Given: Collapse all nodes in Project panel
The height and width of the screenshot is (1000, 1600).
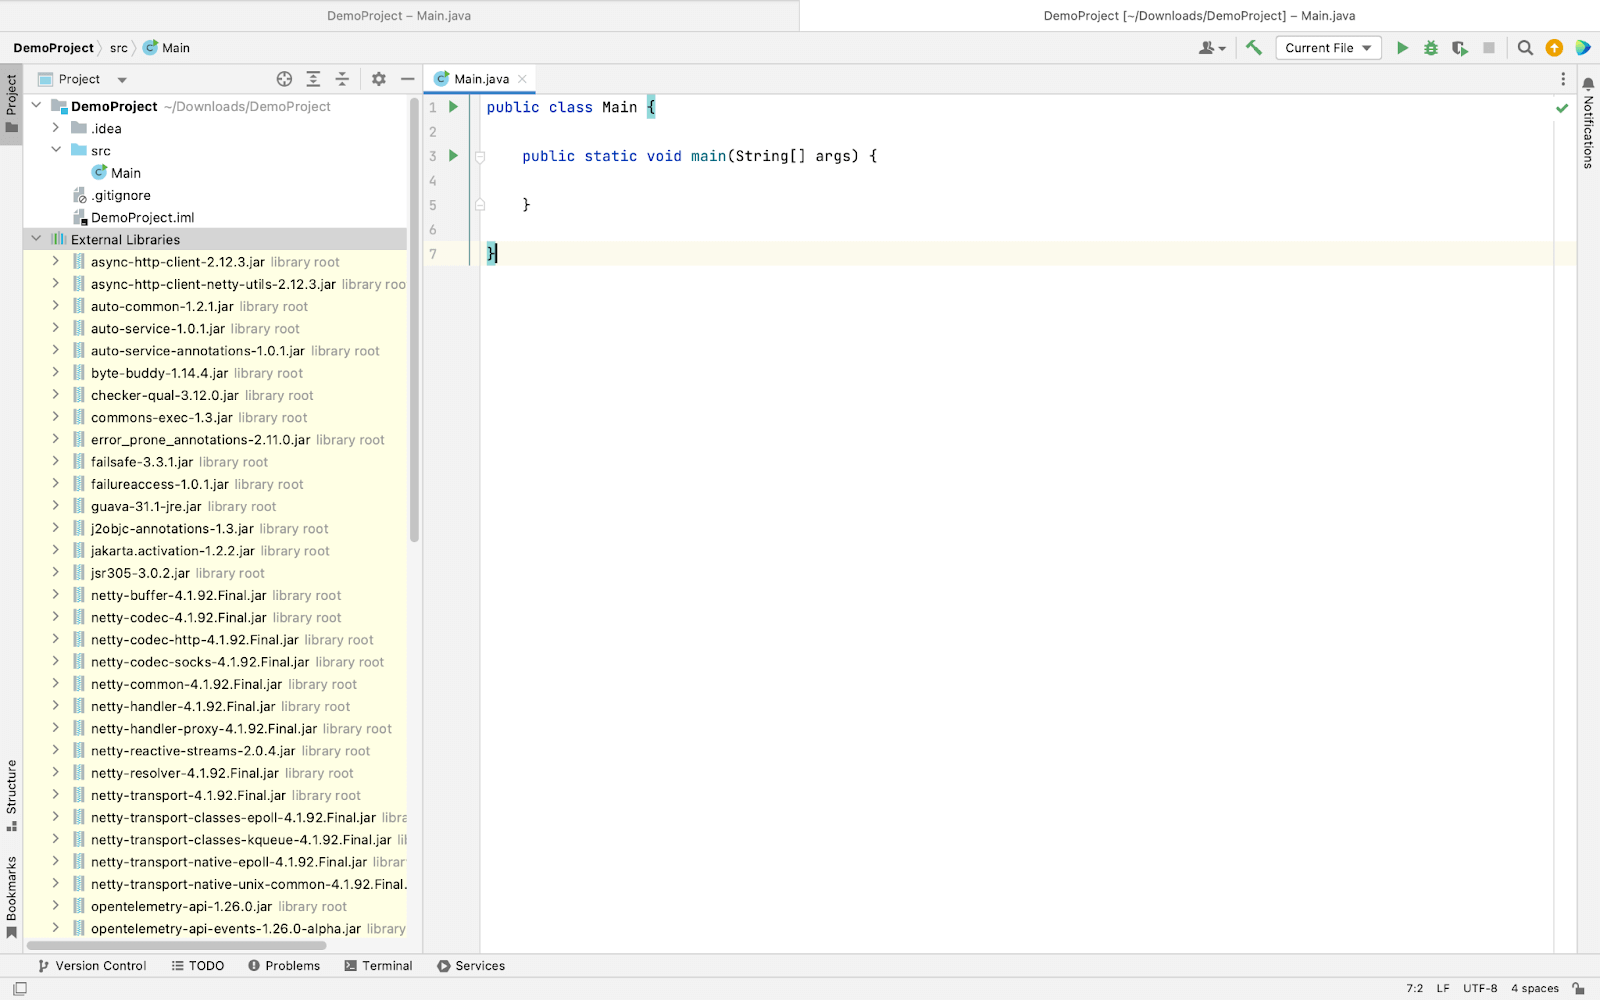Looking at the screenshot, I should coord(342,79).
